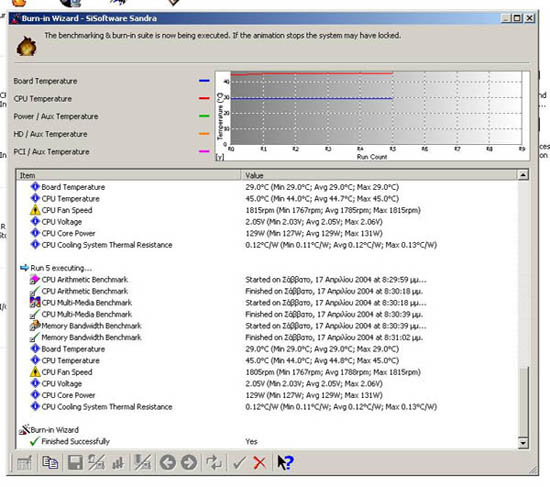The height and width of the screenshot is (487, 550).
Task: Copy results with the copy toolbar icon
Action: coord(50,463)
